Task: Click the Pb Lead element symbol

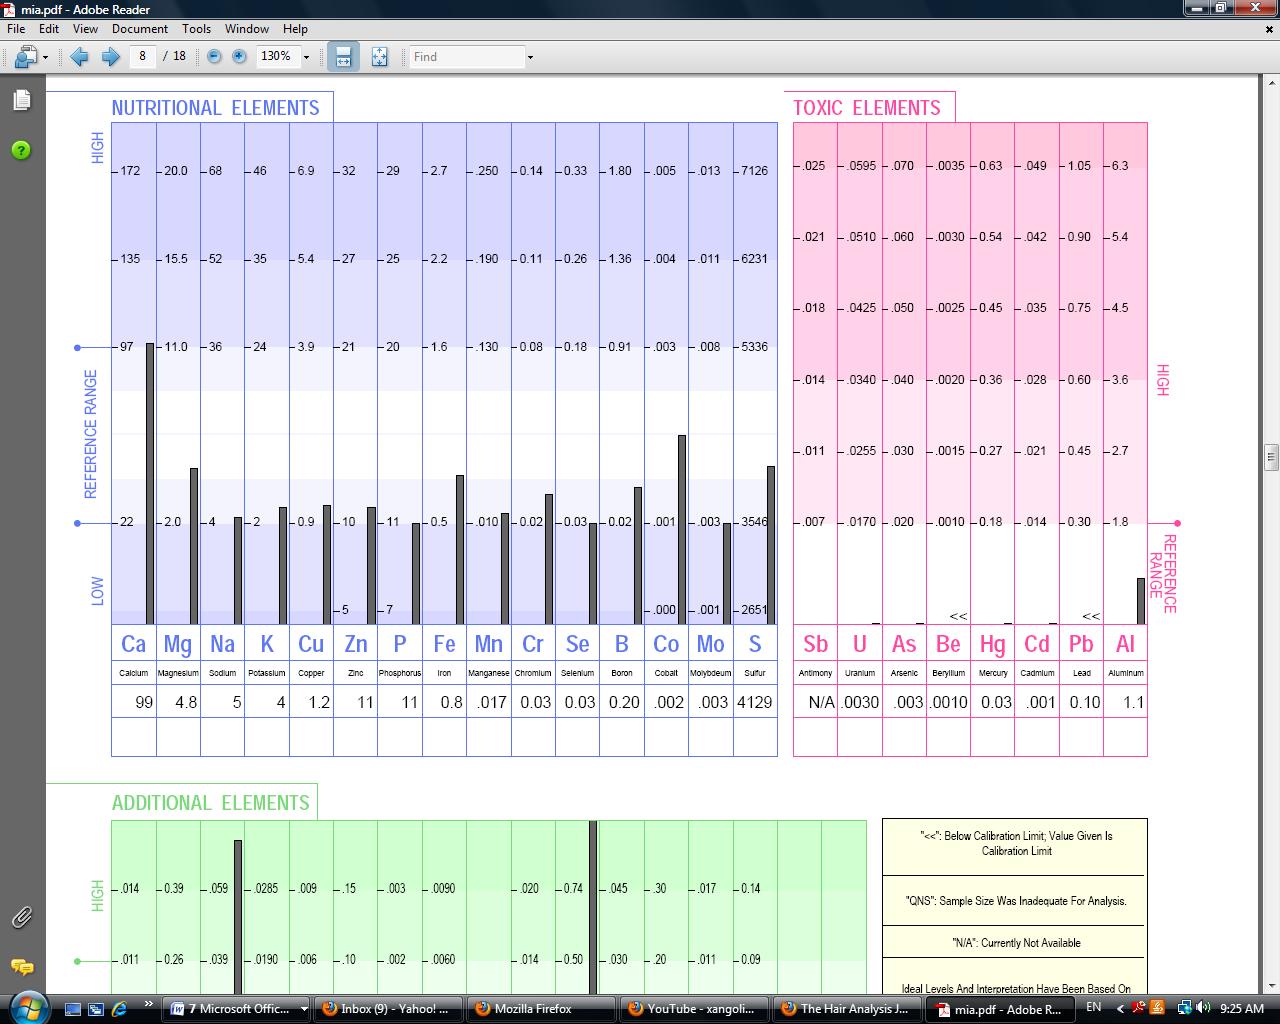Action: [x=1081, y=644]
